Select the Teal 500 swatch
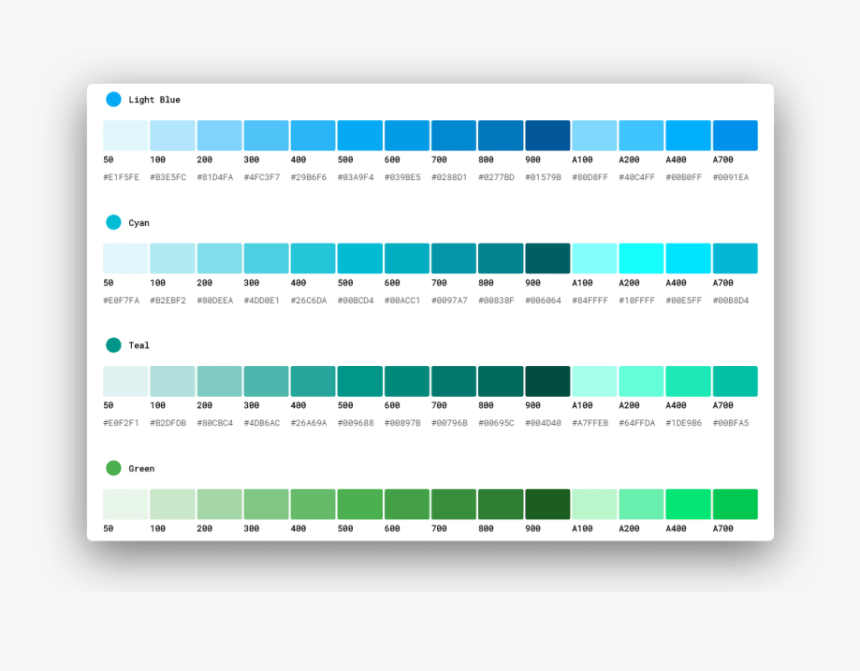 click(358, 380)
